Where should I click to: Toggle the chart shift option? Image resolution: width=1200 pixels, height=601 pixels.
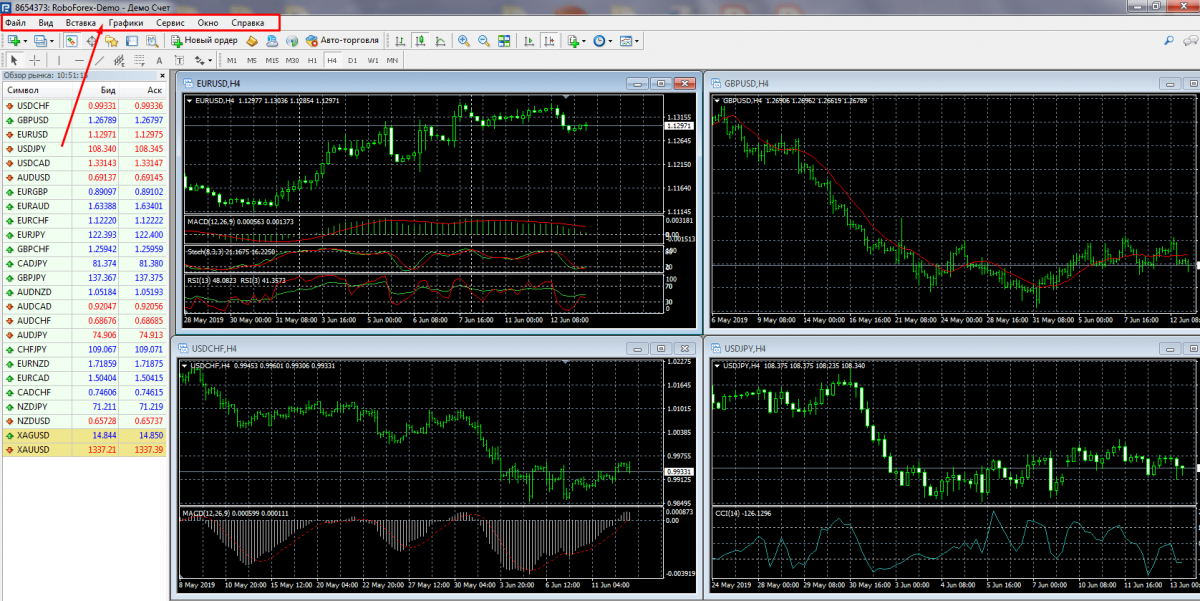(547, 41)
